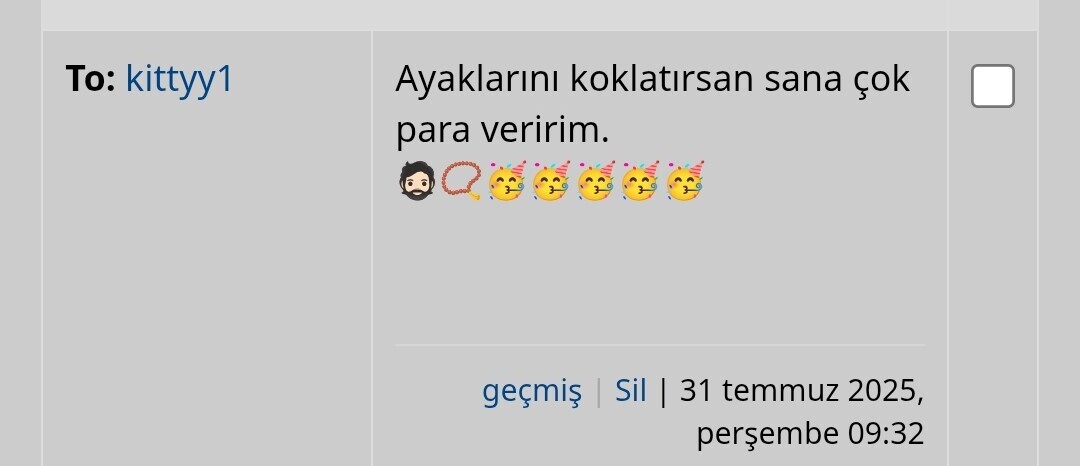Open the kittyy1 recipient profile link

(x=180, y=80)
